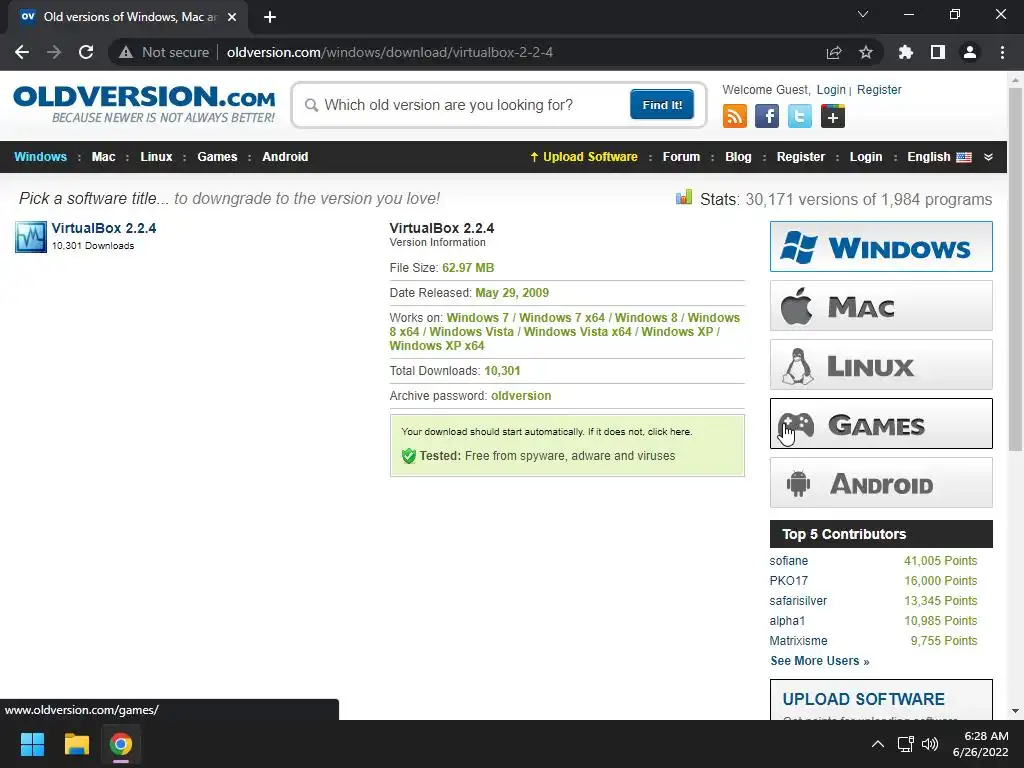Image resolution: width=1024 pixels, height=768 pixels.
Task: Click the VirtualBox 2.2.4 title link
Action: click(x=104, y=228)
